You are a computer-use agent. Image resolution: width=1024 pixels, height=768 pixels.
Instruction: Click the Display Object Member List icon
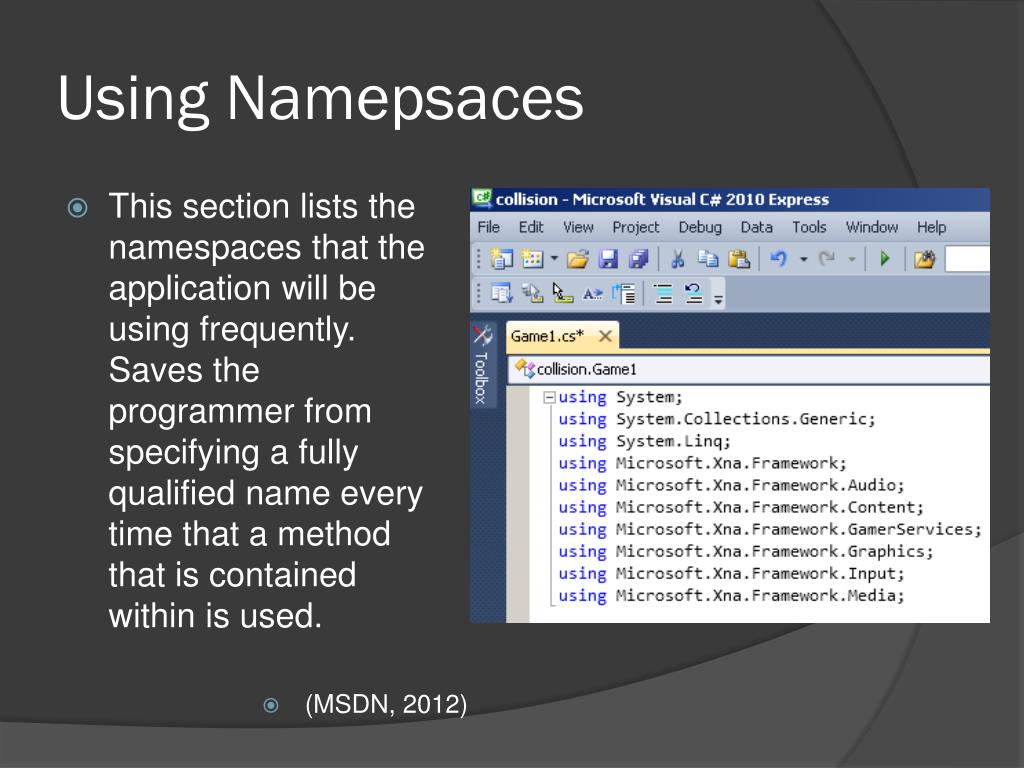click(x=502, y=294)
